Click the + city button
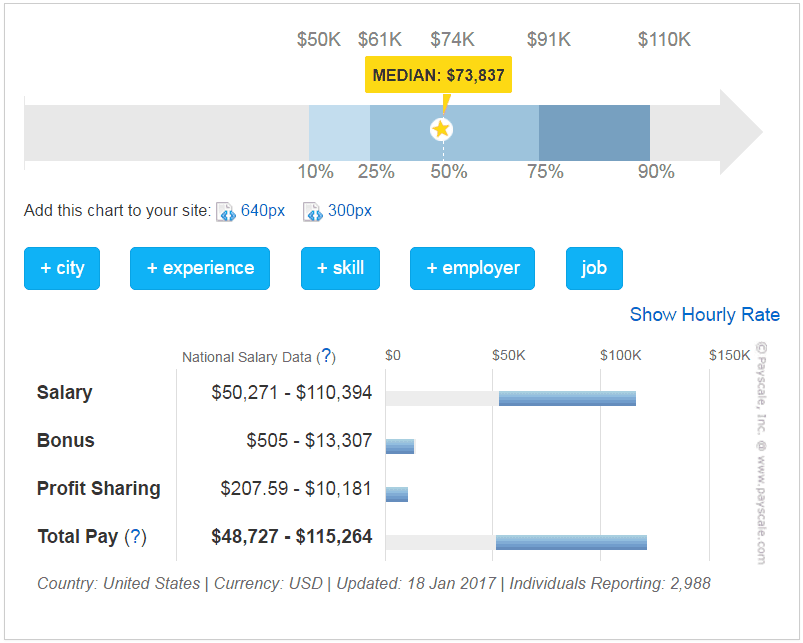803x643 pixels. (x=62, y=268)
